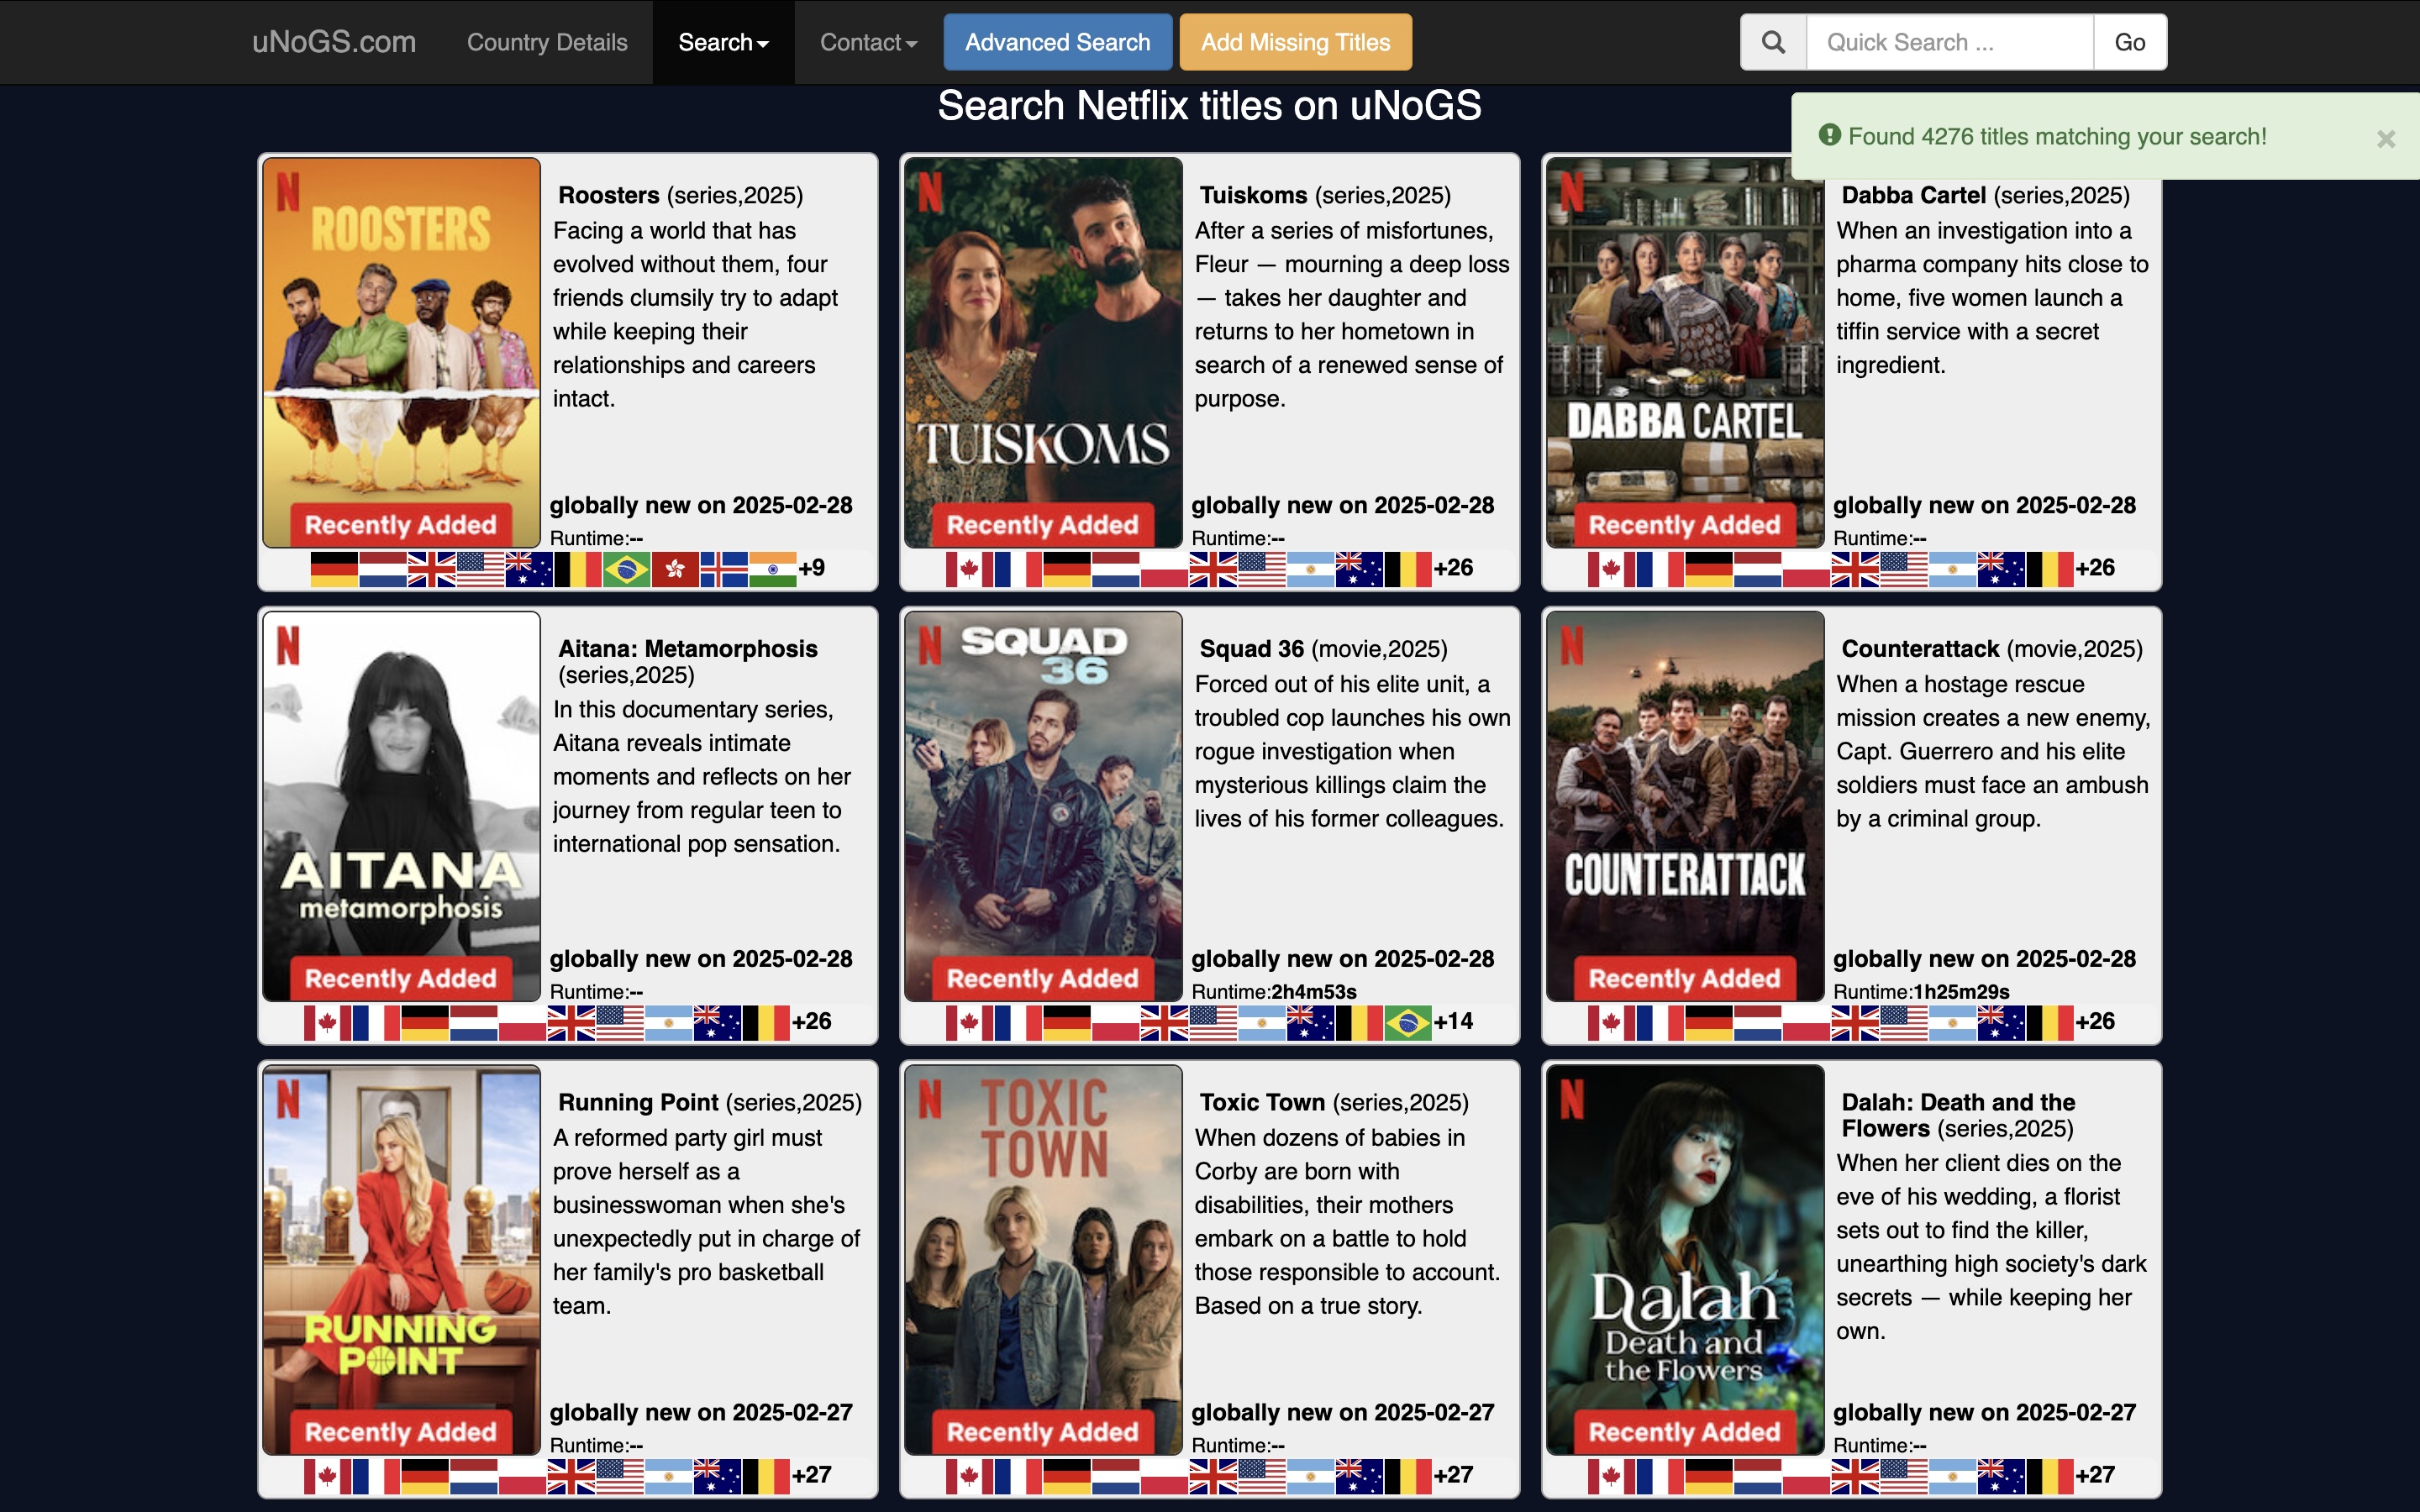Click the Belgium flag under Toxic Town
2420x1512 pixels.
point(1410,1473)
